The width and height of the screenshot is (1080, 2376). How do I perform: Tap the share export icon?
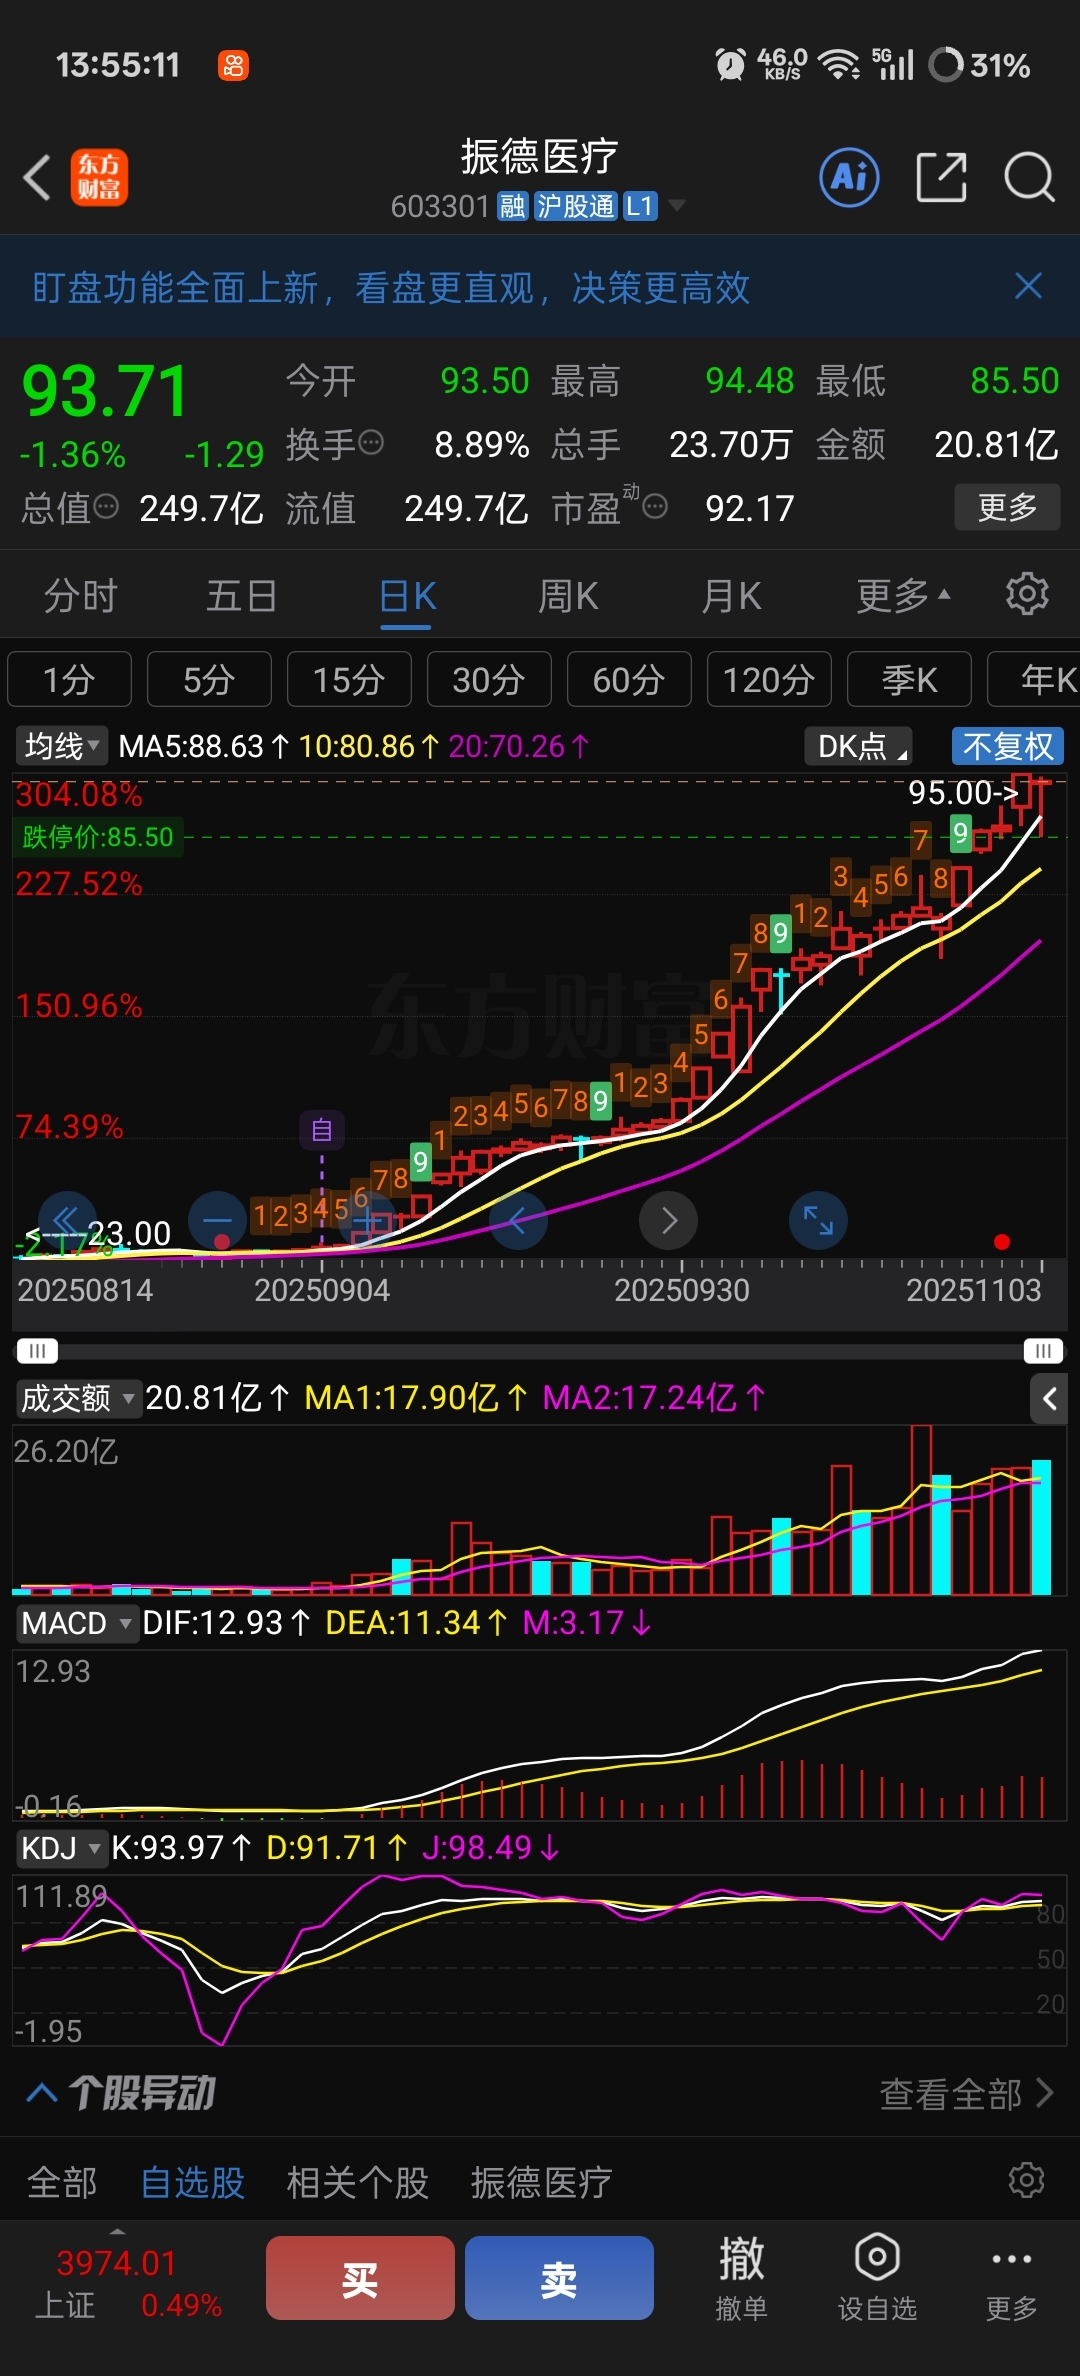[x=942, y=178]
